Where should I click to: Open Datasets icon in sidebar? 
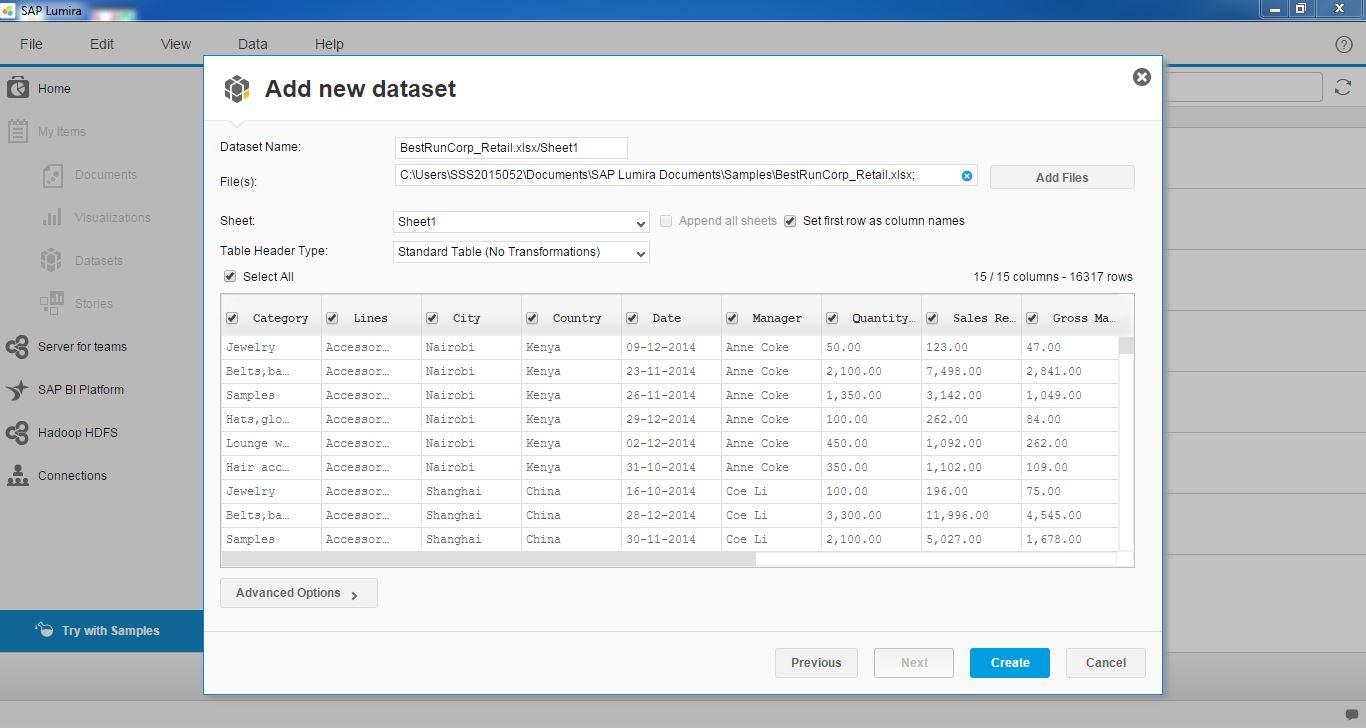coord(51,260)
